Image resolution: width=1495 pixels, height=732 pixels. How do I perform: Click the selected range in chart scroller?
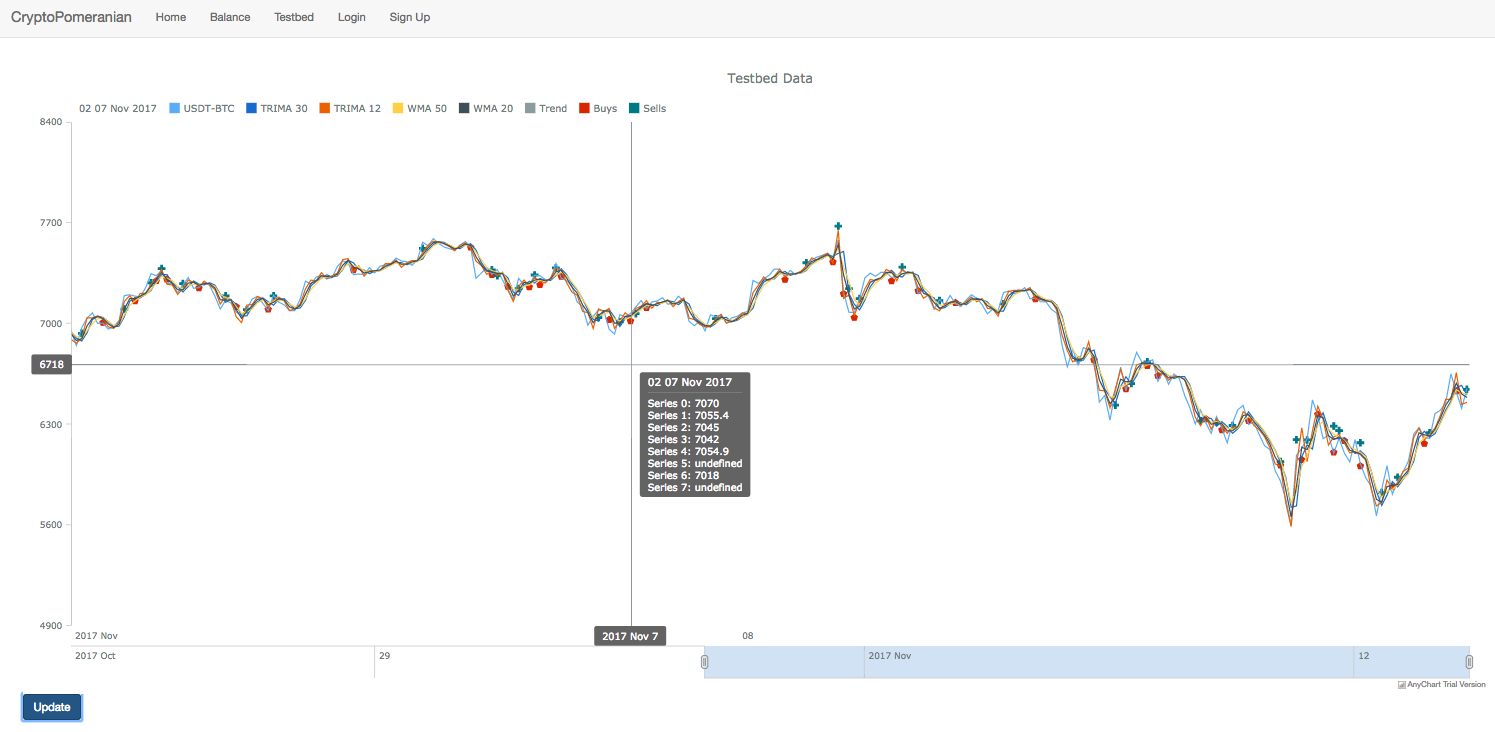tap(1087, 662)
